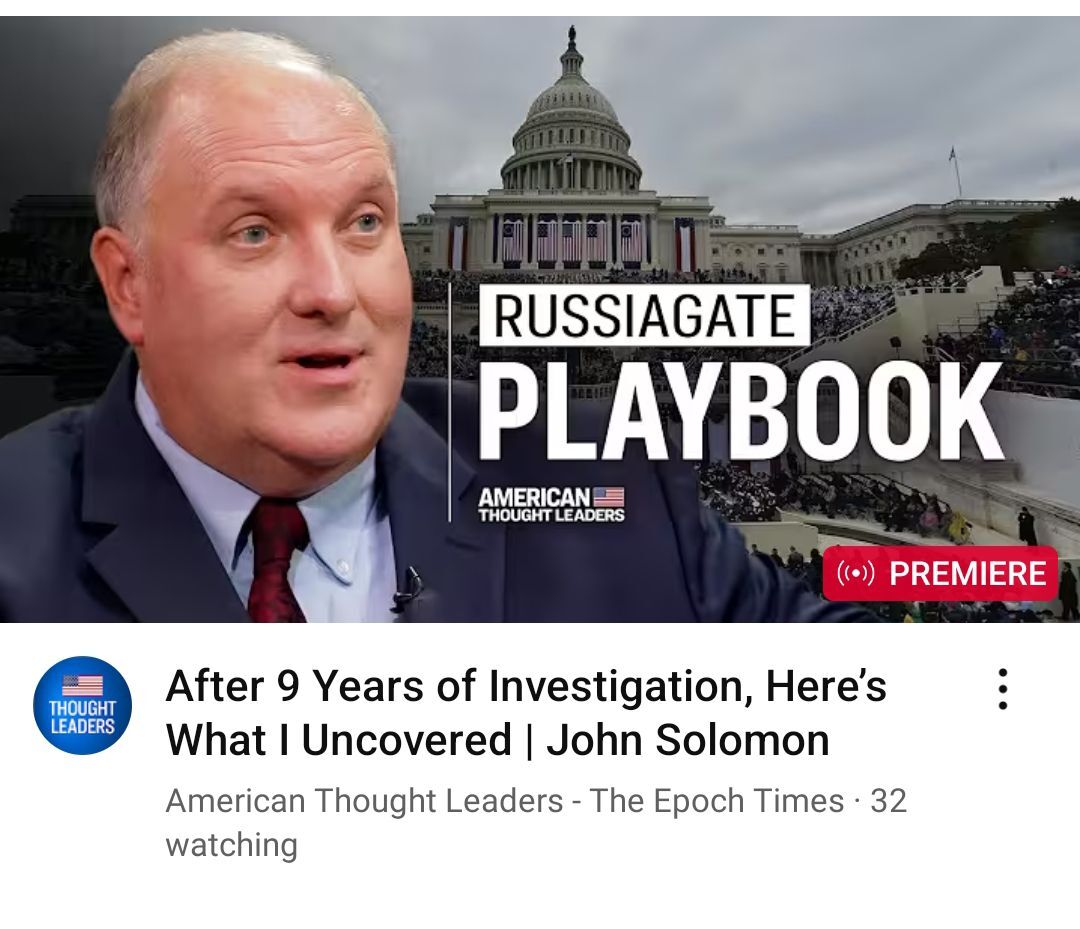Click the word watching below channel name
The image size is (1080, 929).
(x=231, y=845)
